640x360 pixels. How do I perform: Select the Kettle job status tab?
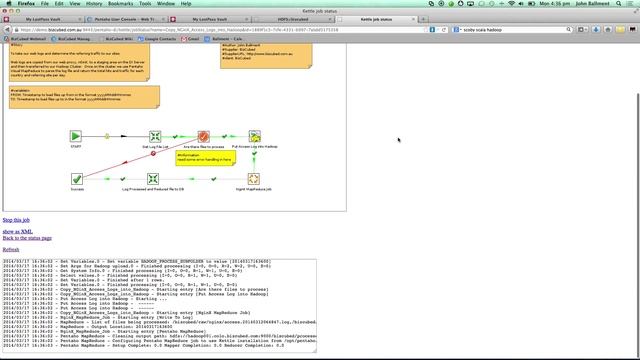(376, 19)
